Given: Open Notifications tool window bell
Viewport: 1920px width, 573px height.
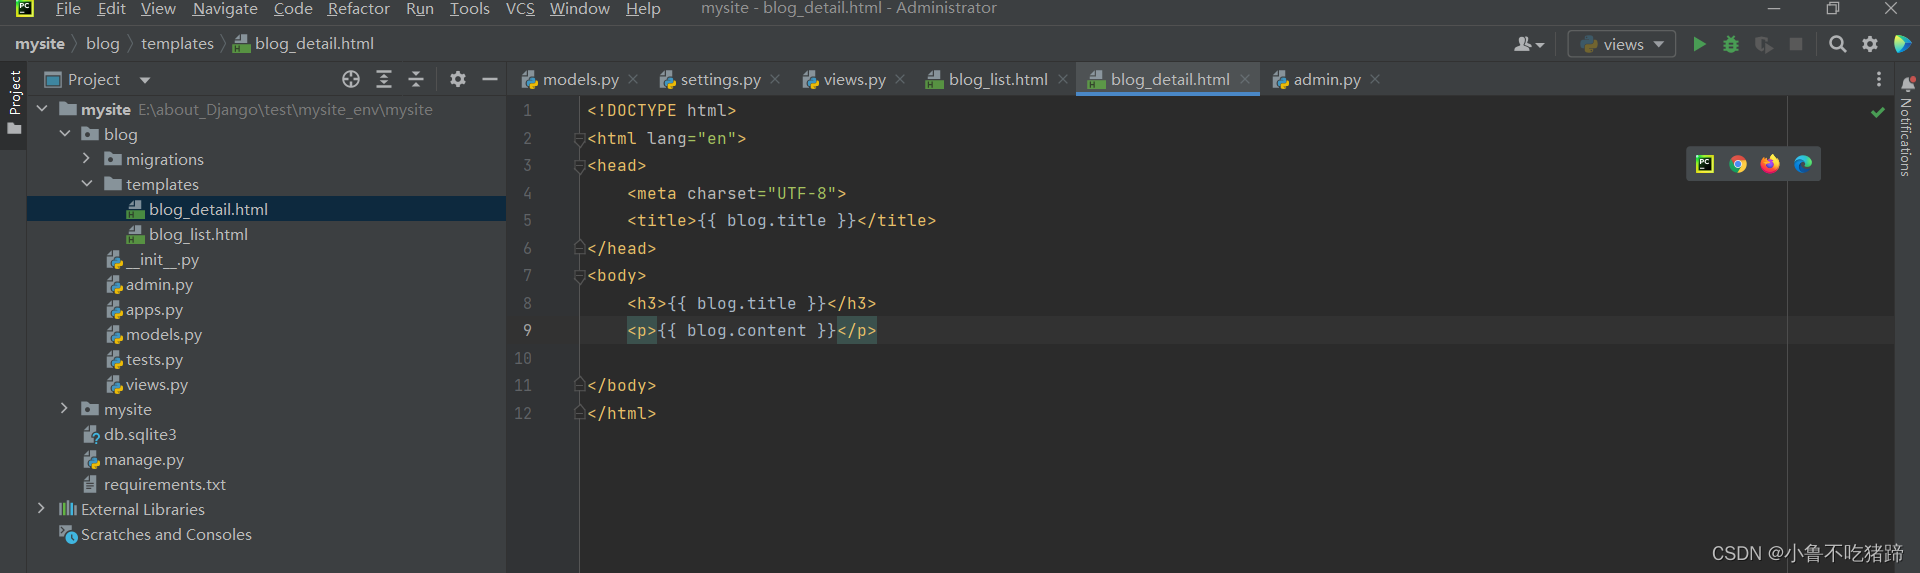Looking at the screenshot, I should (1907, 83).
